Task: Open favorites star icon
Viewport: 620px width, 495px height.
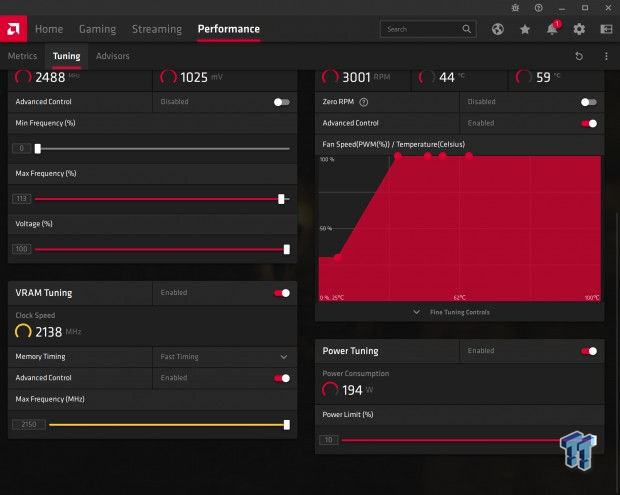Action: [525, 29]
